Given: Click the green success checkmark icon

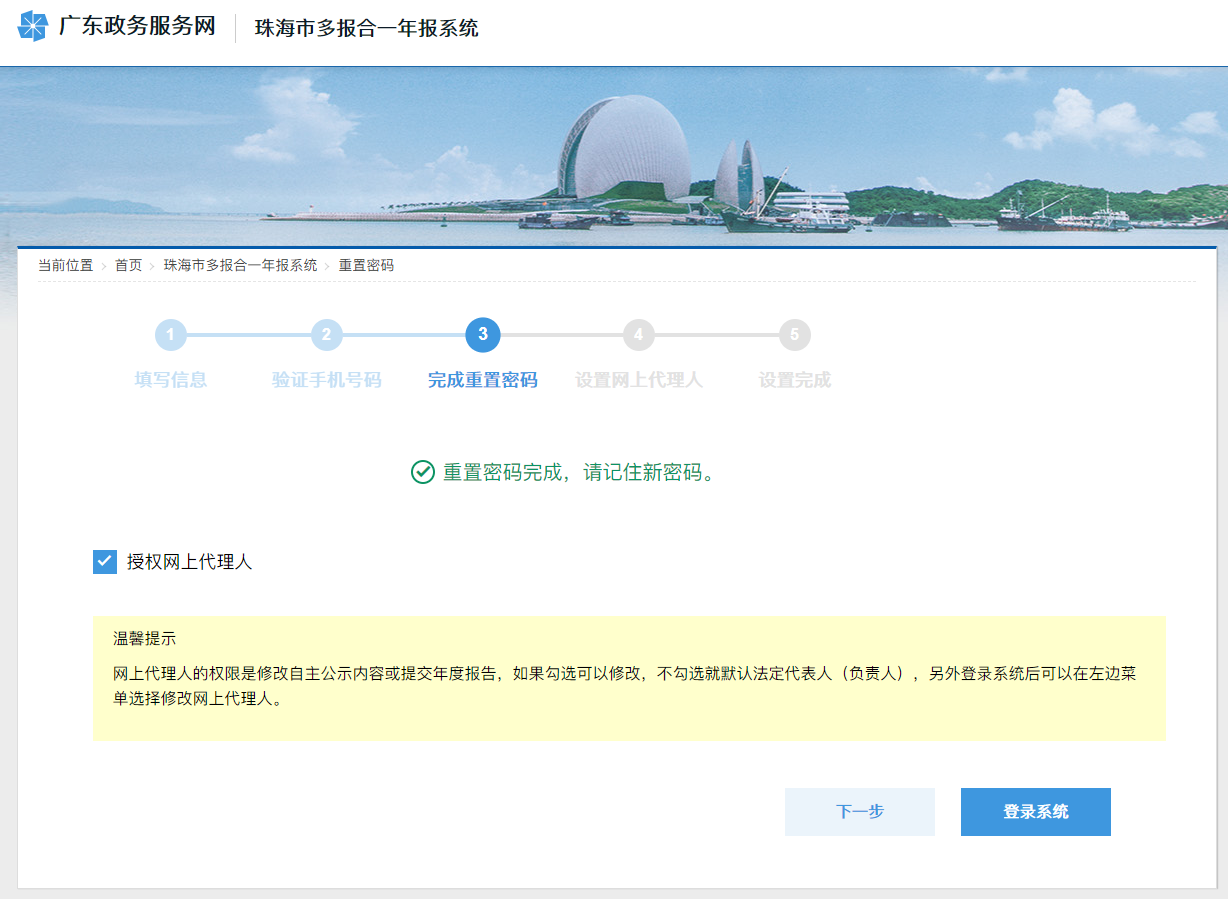Looking at the screenshot, I should (x=422, y=472).
